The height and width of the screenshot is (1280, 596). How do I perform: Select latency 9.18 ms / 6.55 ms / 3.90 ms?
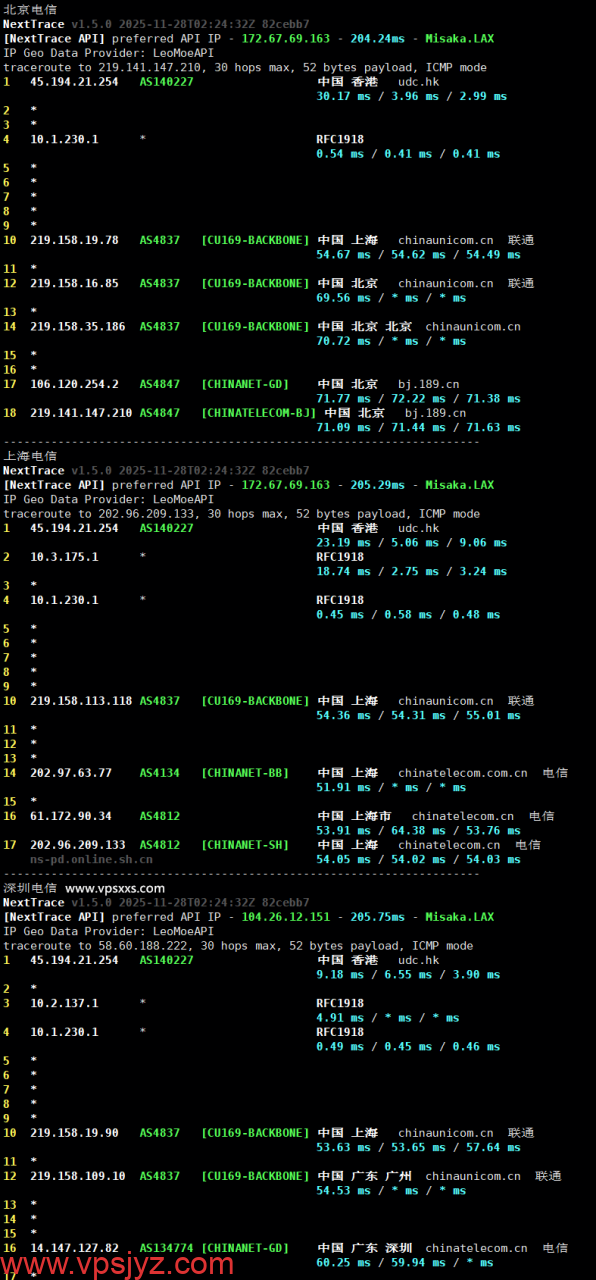tap(408, 974)
